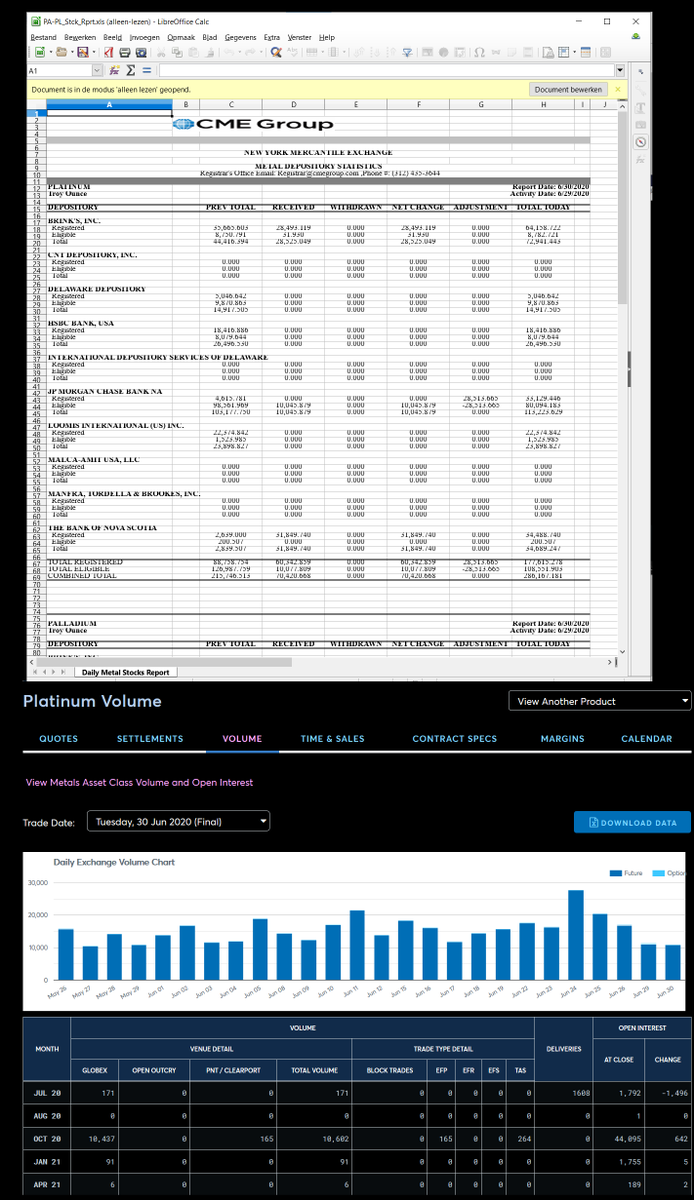Open the Function Wizard fx icon
This screenshot has height=1200, width=694.
tap(114, 71)
